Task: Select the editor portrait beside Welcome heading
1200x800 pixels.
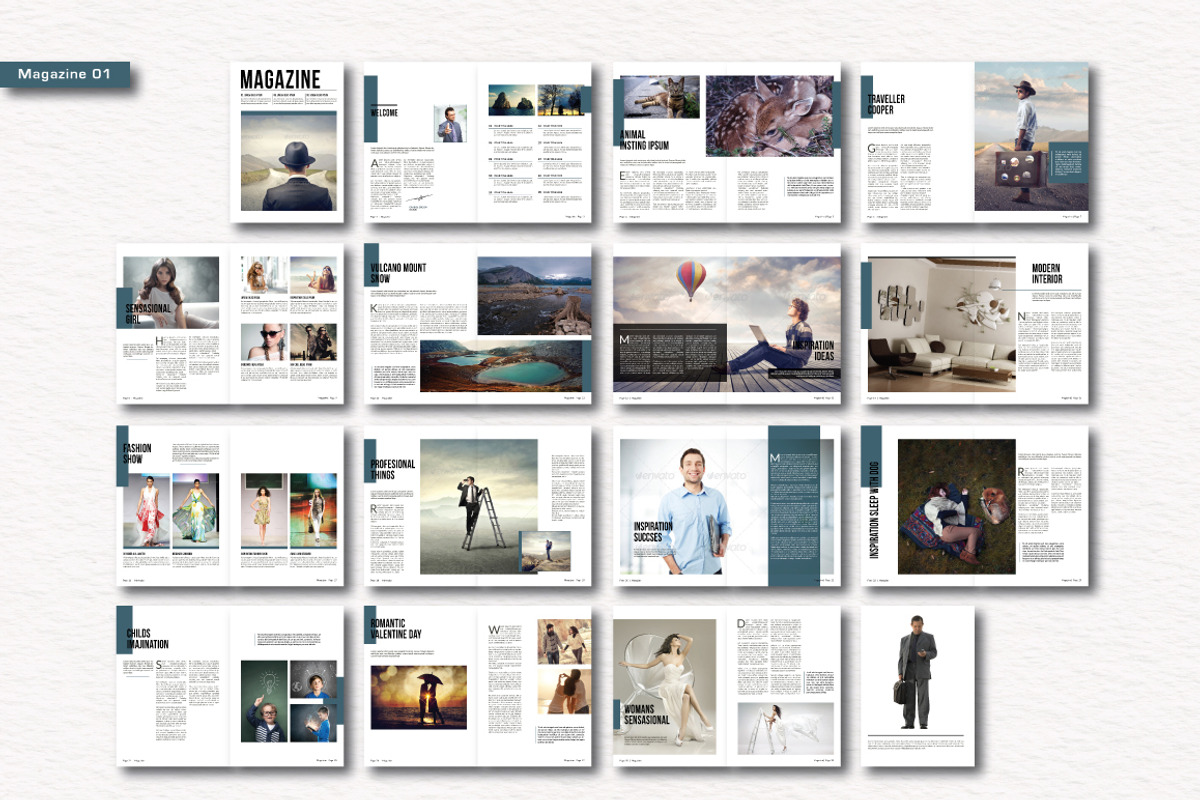Action: tap(450, 123)
